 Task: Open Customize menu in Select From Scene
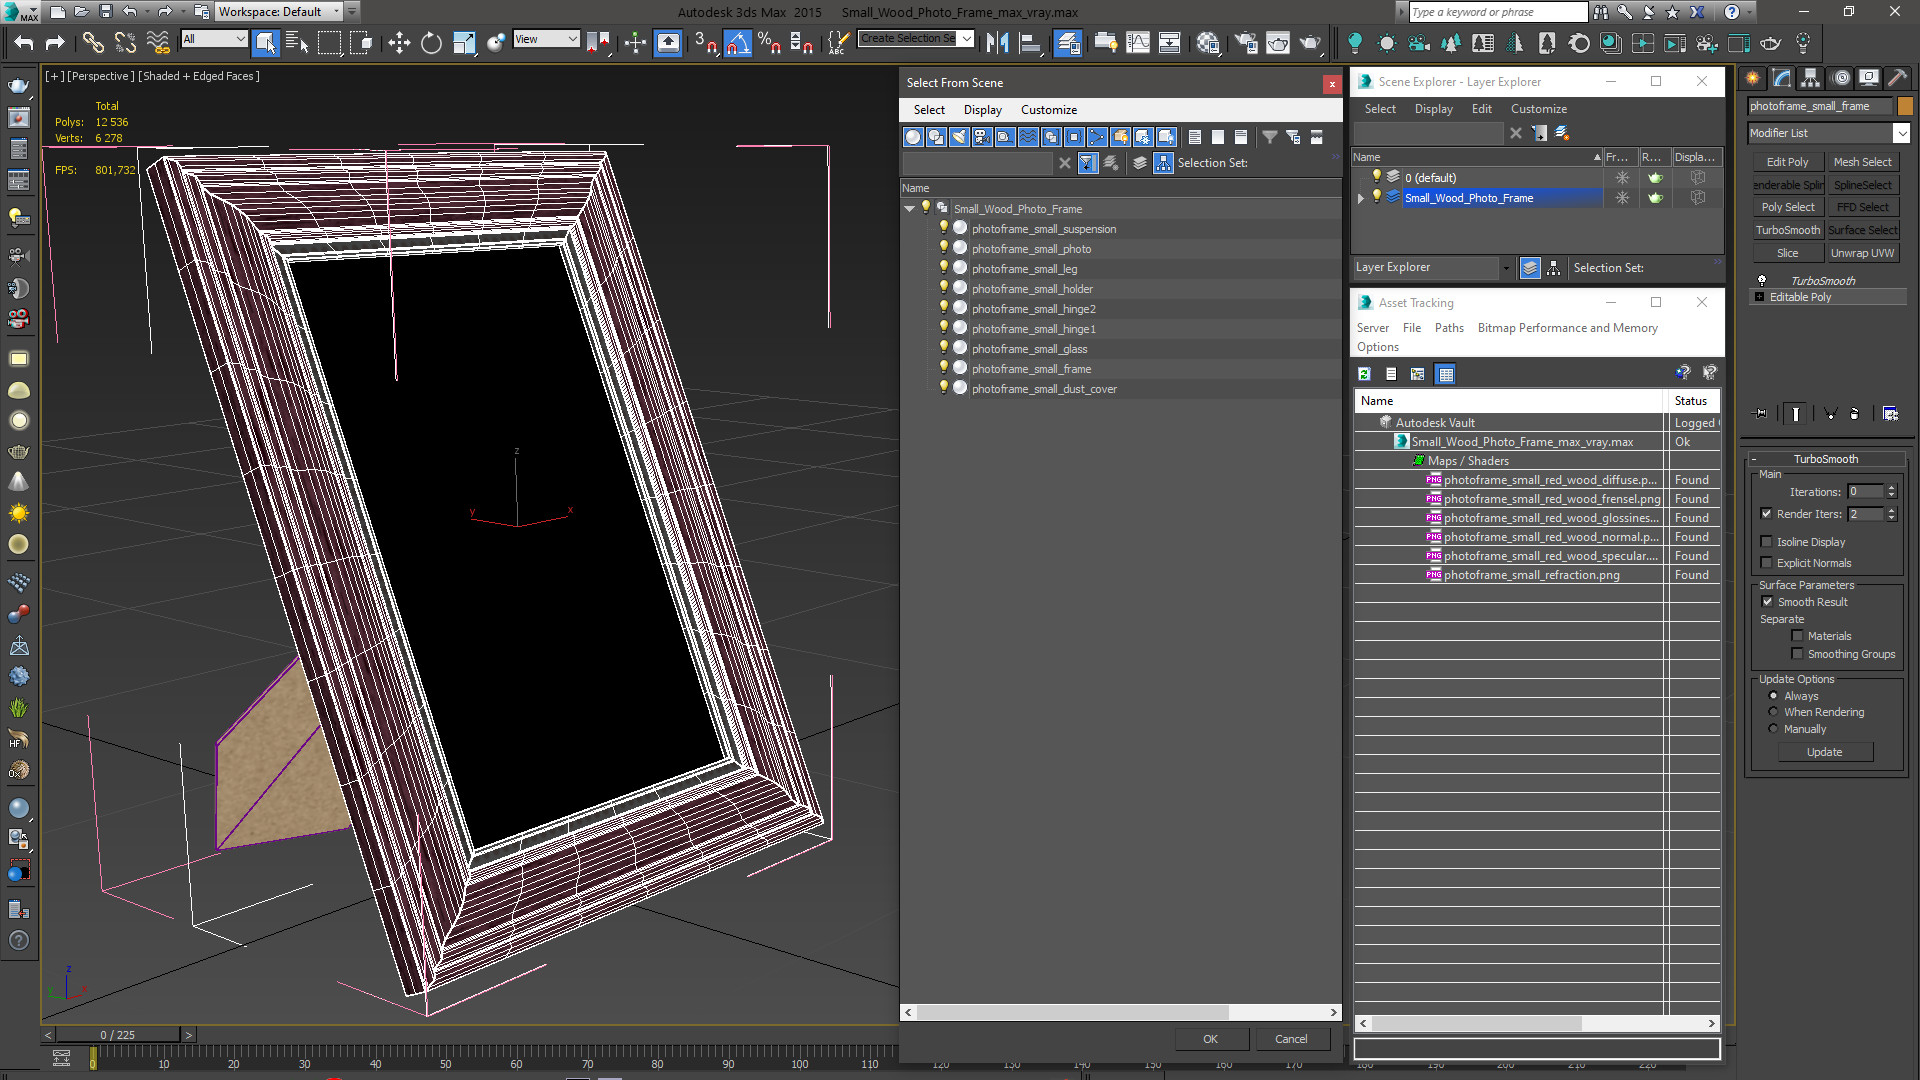click(1049, 110)
